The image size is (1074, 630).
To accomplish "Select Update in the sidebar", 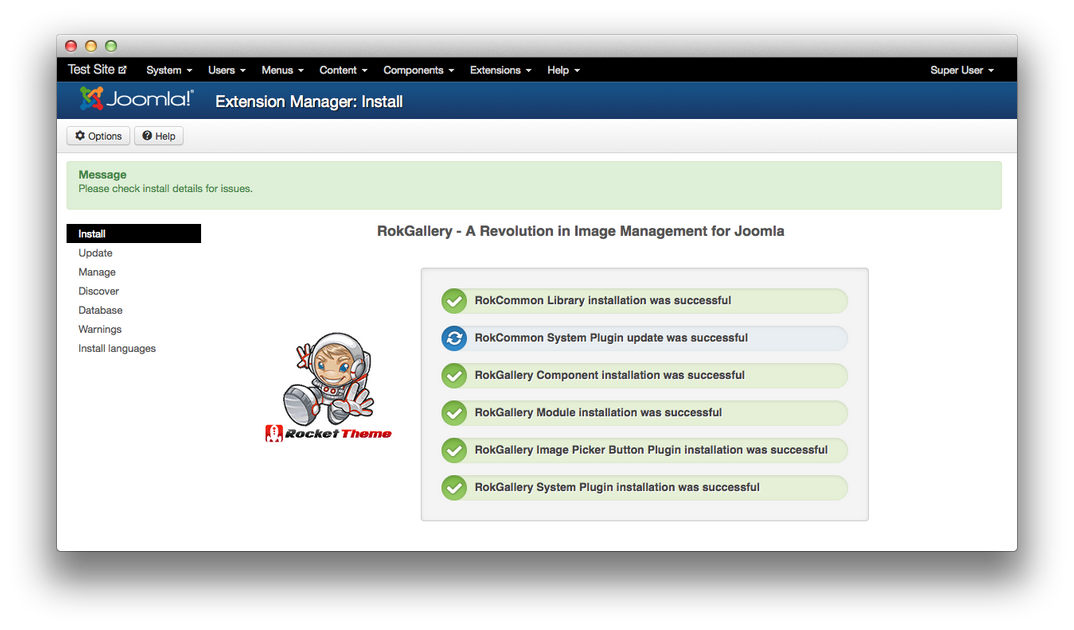I will coord(96,253).
